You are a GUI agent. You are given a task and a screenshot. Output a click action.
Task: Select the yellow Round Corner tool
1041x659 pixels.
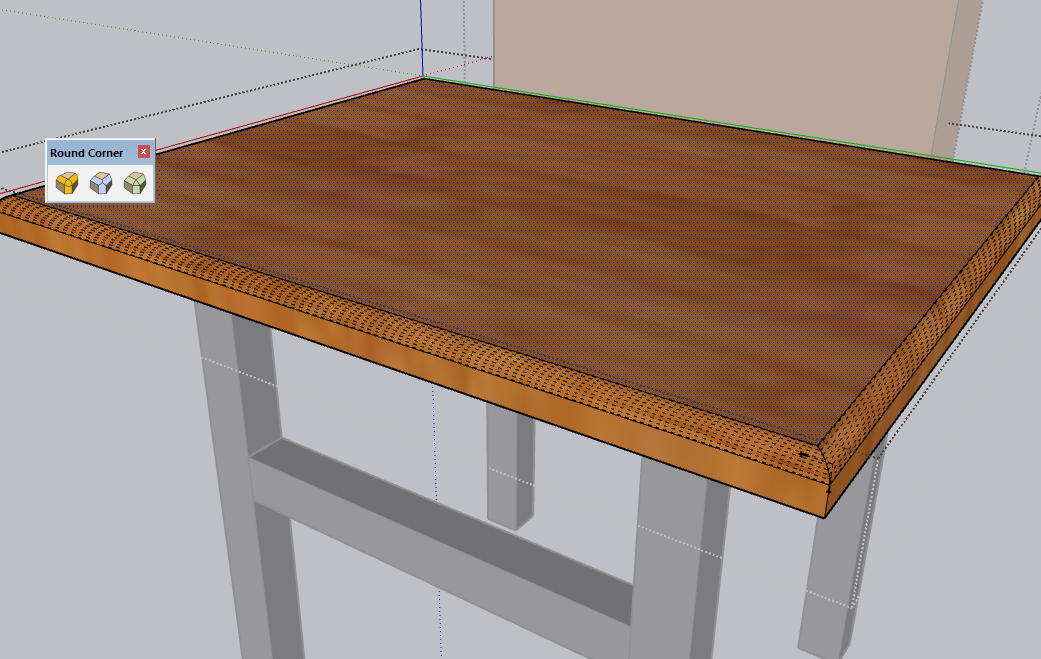click(x=67, y=183)
